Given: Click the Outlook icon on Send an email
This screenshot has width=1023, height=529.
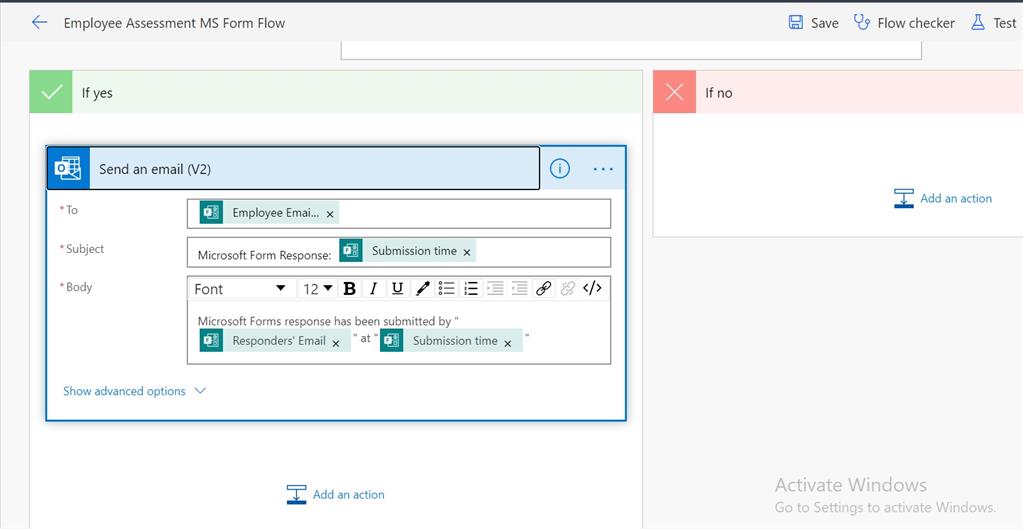Looking at the screenshot, I should coord(68,168).
